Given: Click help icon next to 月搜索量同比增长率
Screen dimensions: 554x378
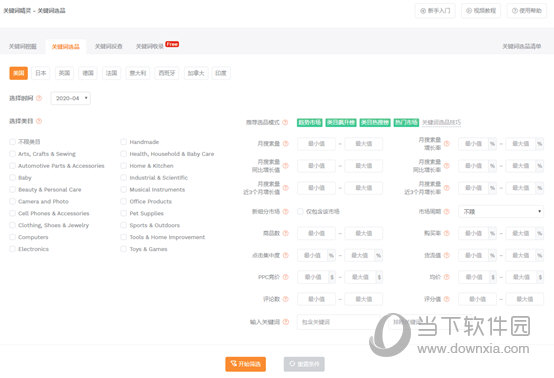Looking at the screenshot, I should coord(447,166).
